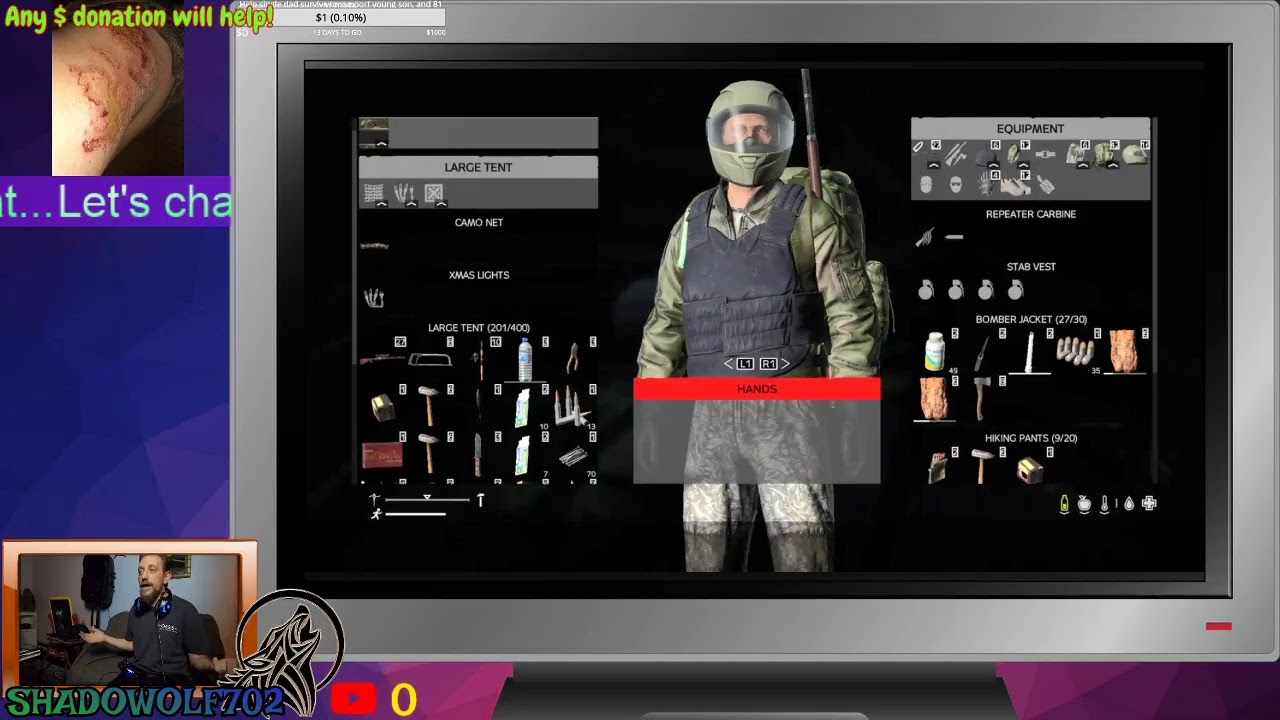Expand the cap slot chevron in Equipment
The image size is (1280, 720).
[993, 165]
